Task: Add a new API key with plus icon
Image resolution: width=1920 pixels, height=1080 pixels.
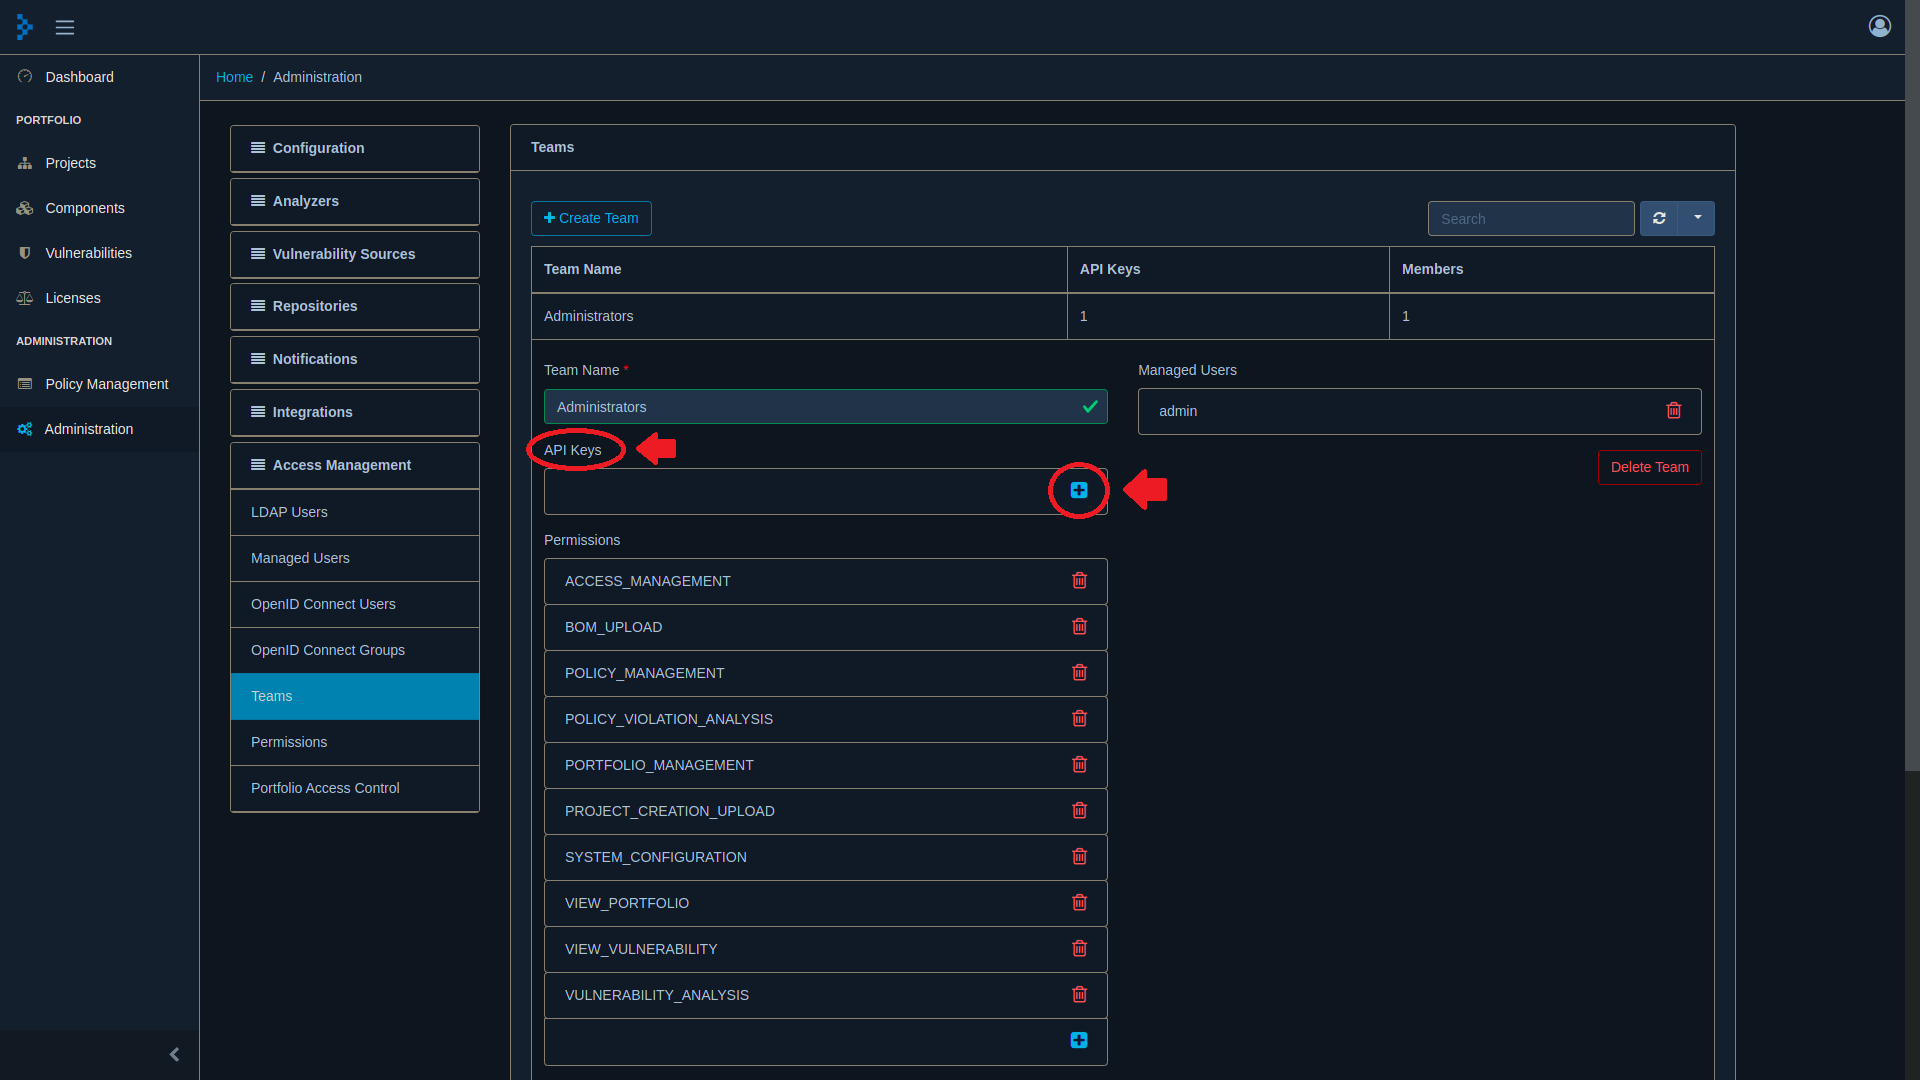Action: pyautogui.click(x=1079, y=490)
